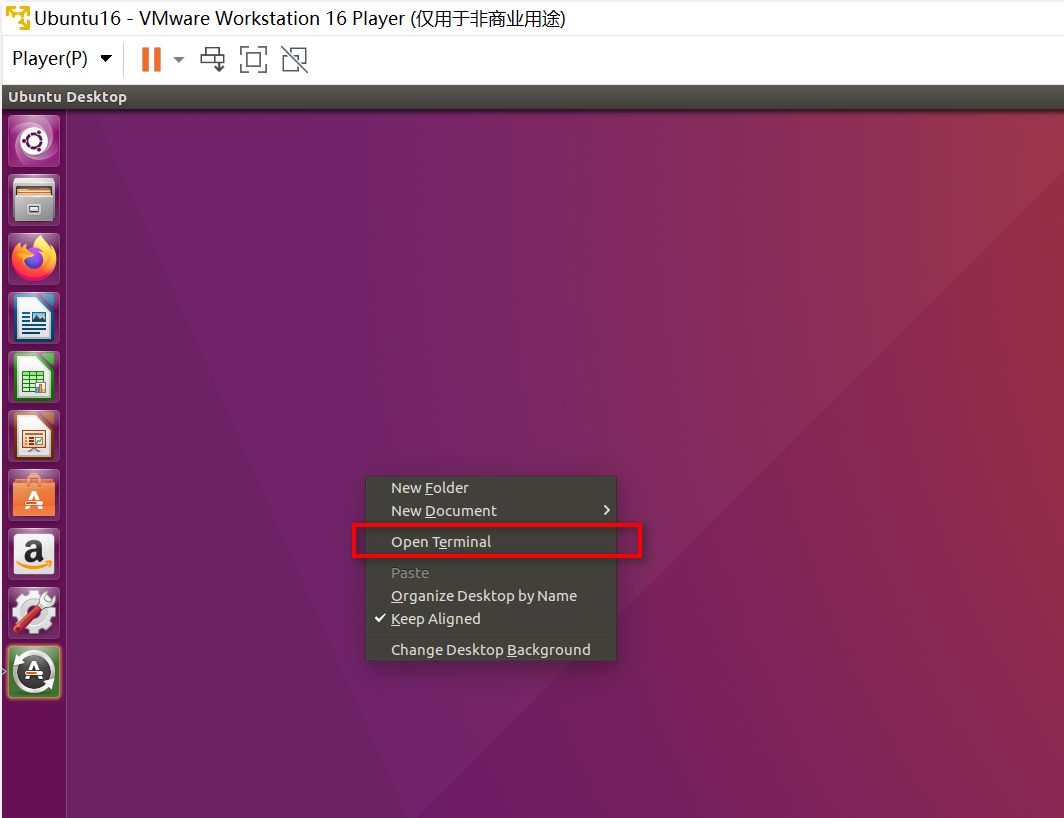The height and width of the screenshot is (818, 1064).
Task: Expand Player(P) dropdown menu
Action: coord(62,59)
